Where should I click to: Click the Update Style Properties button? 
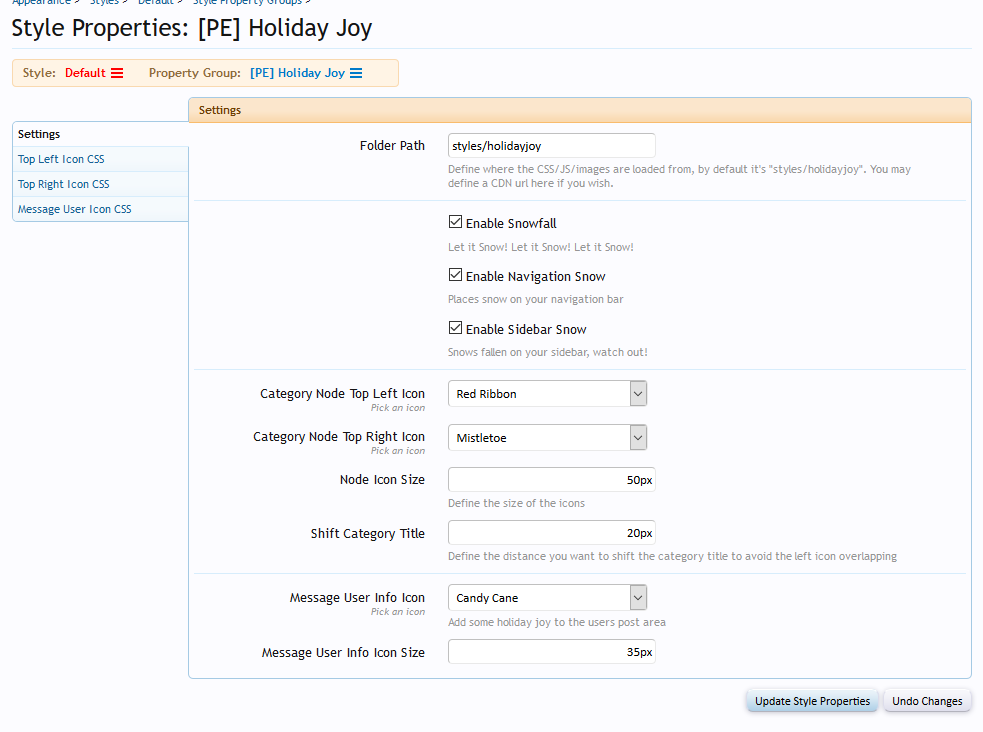[x=812, y=701]
